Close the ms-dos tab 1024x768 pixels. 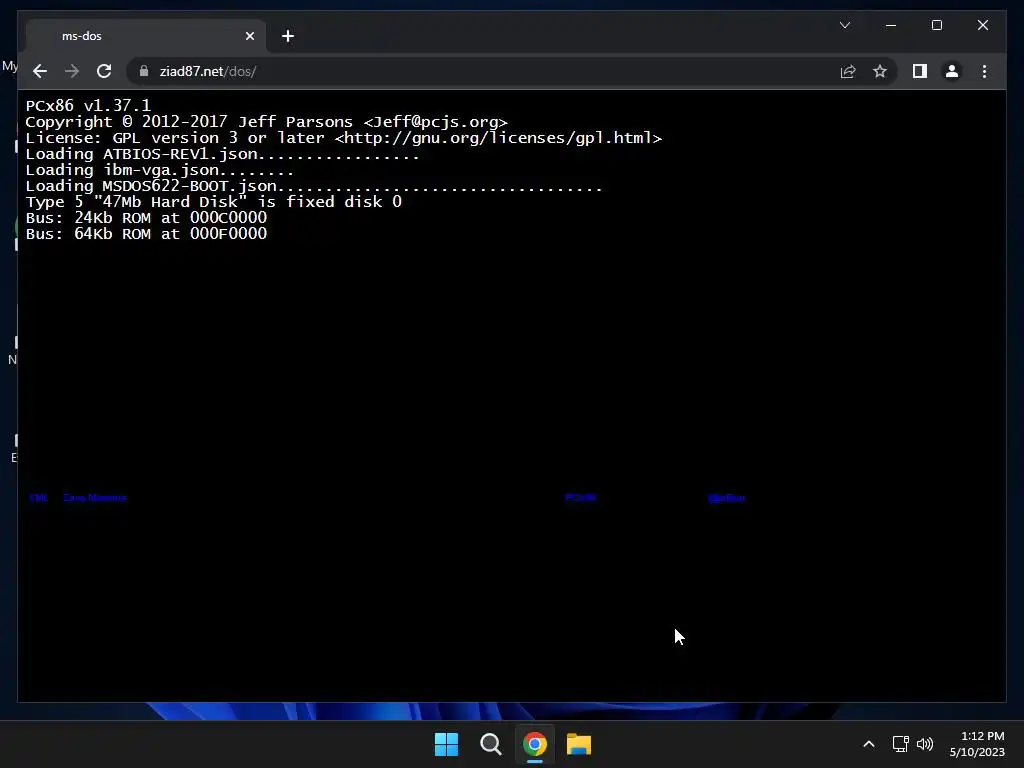[249, 36]
